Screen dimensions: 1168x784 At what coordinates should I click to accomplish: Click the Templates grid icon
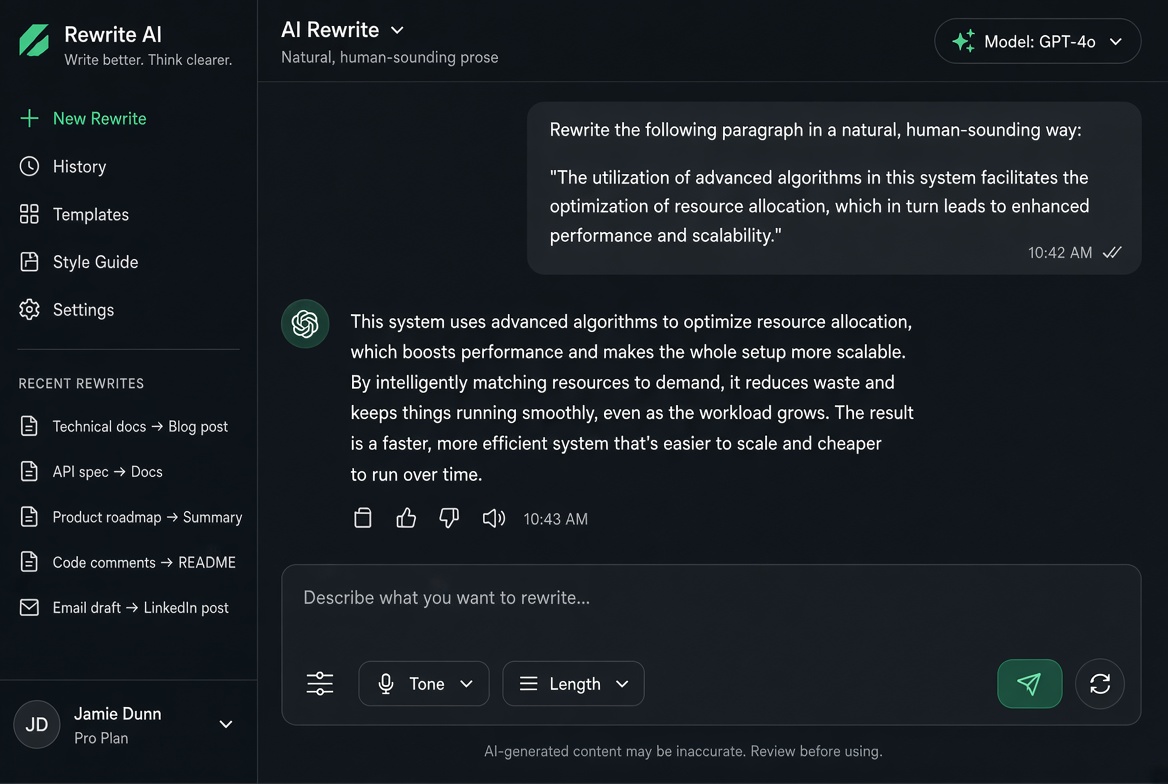[x=29, y=214]
